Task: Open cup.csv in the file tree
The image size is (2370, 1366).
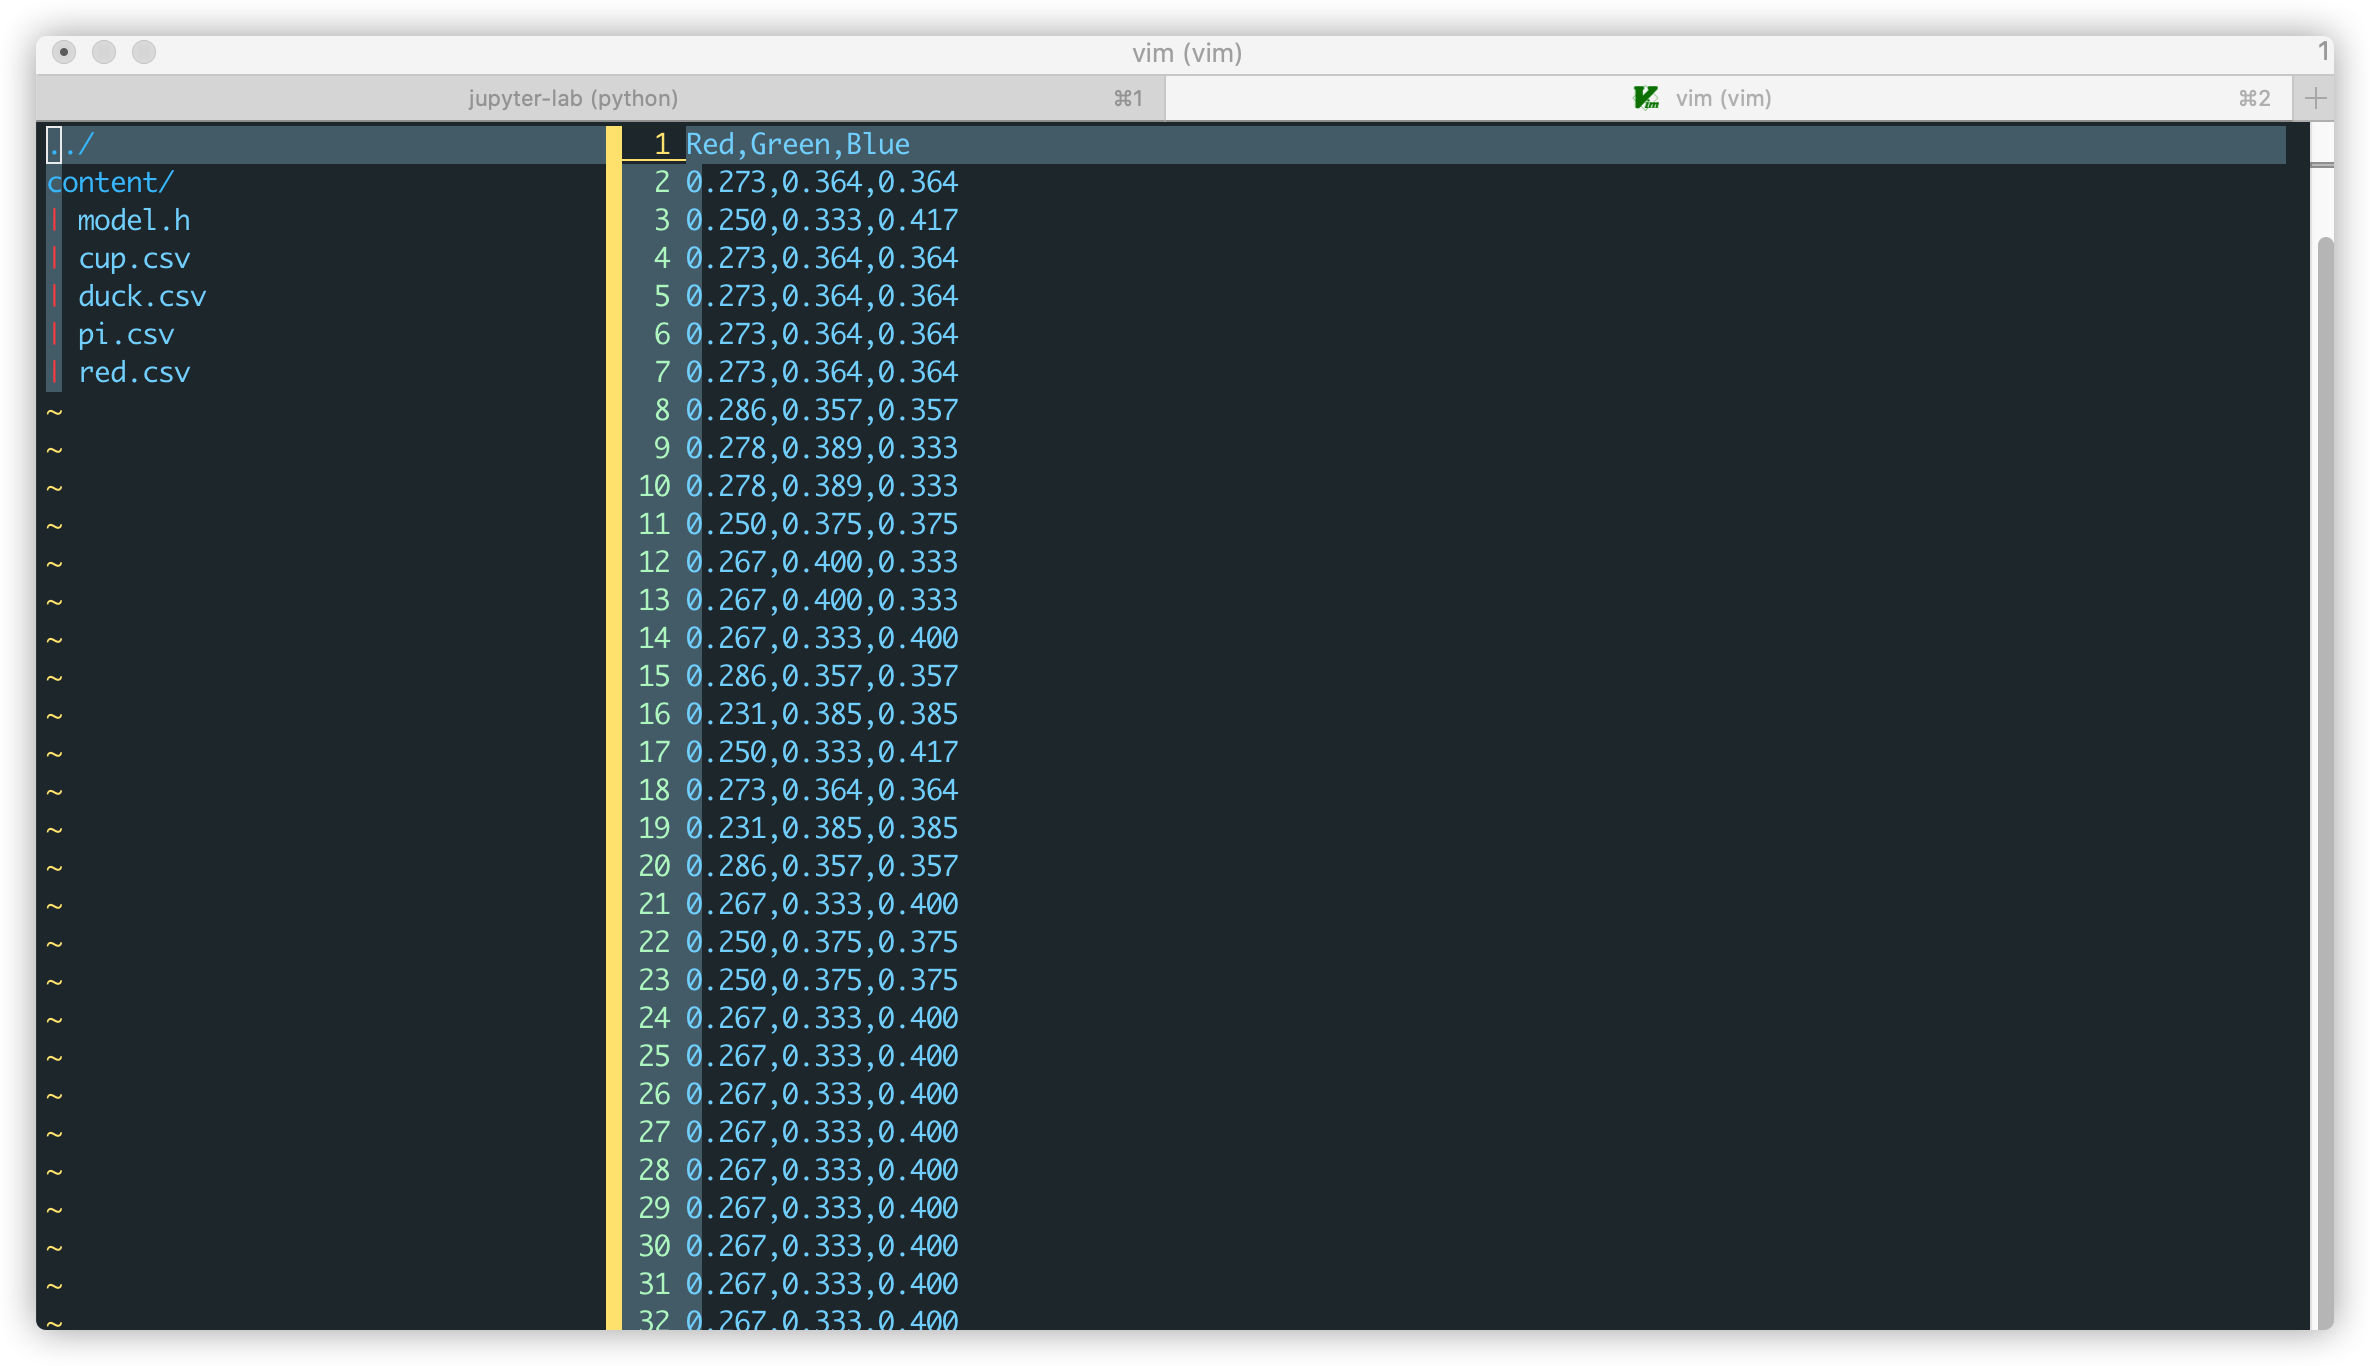Action: pos(134,258)
